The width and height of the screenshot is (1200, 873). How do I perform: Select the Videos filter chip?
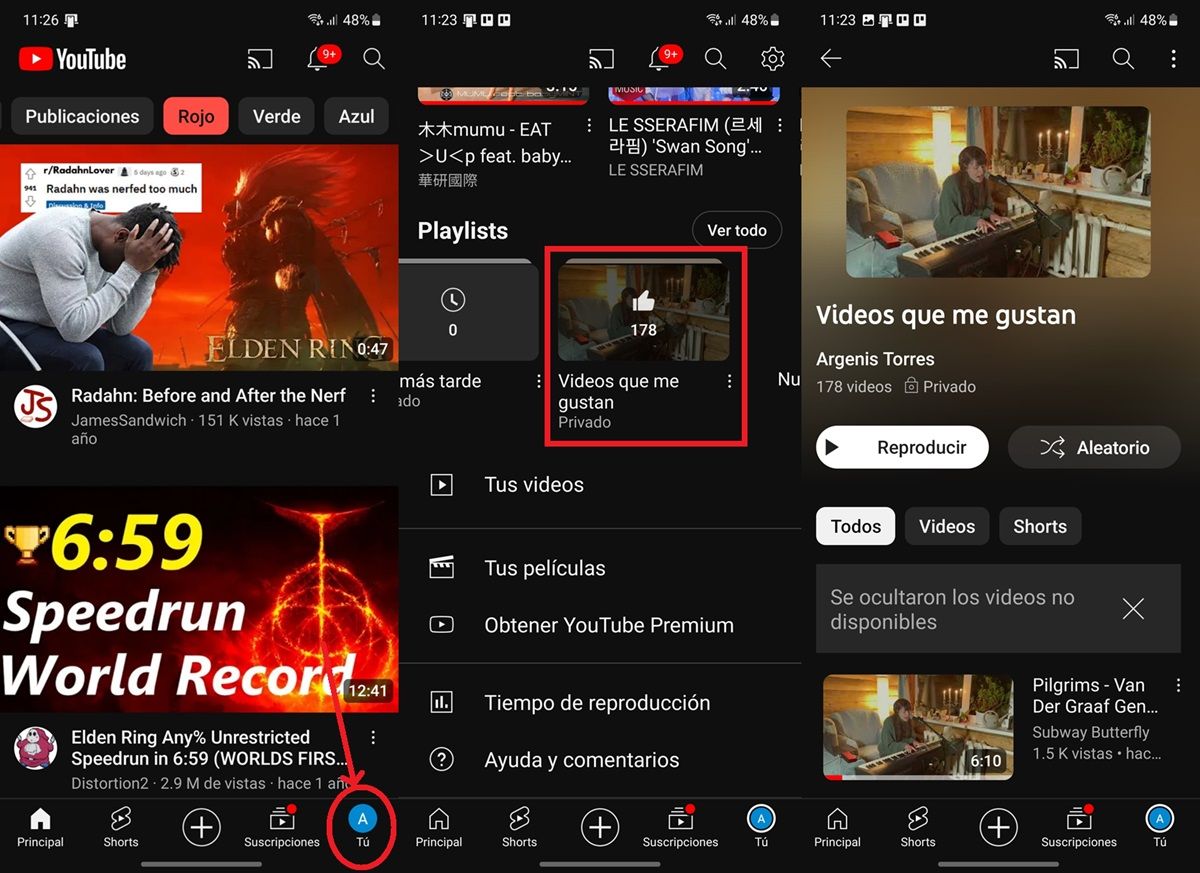947,526
